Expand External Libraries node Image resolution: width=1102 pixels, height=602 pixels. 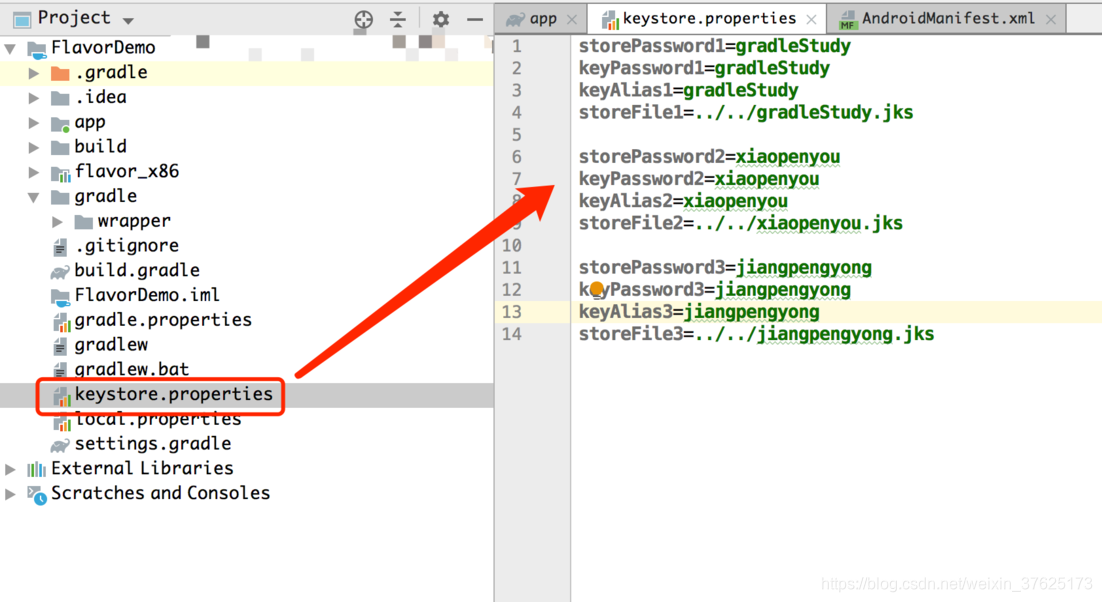[10, 469]
